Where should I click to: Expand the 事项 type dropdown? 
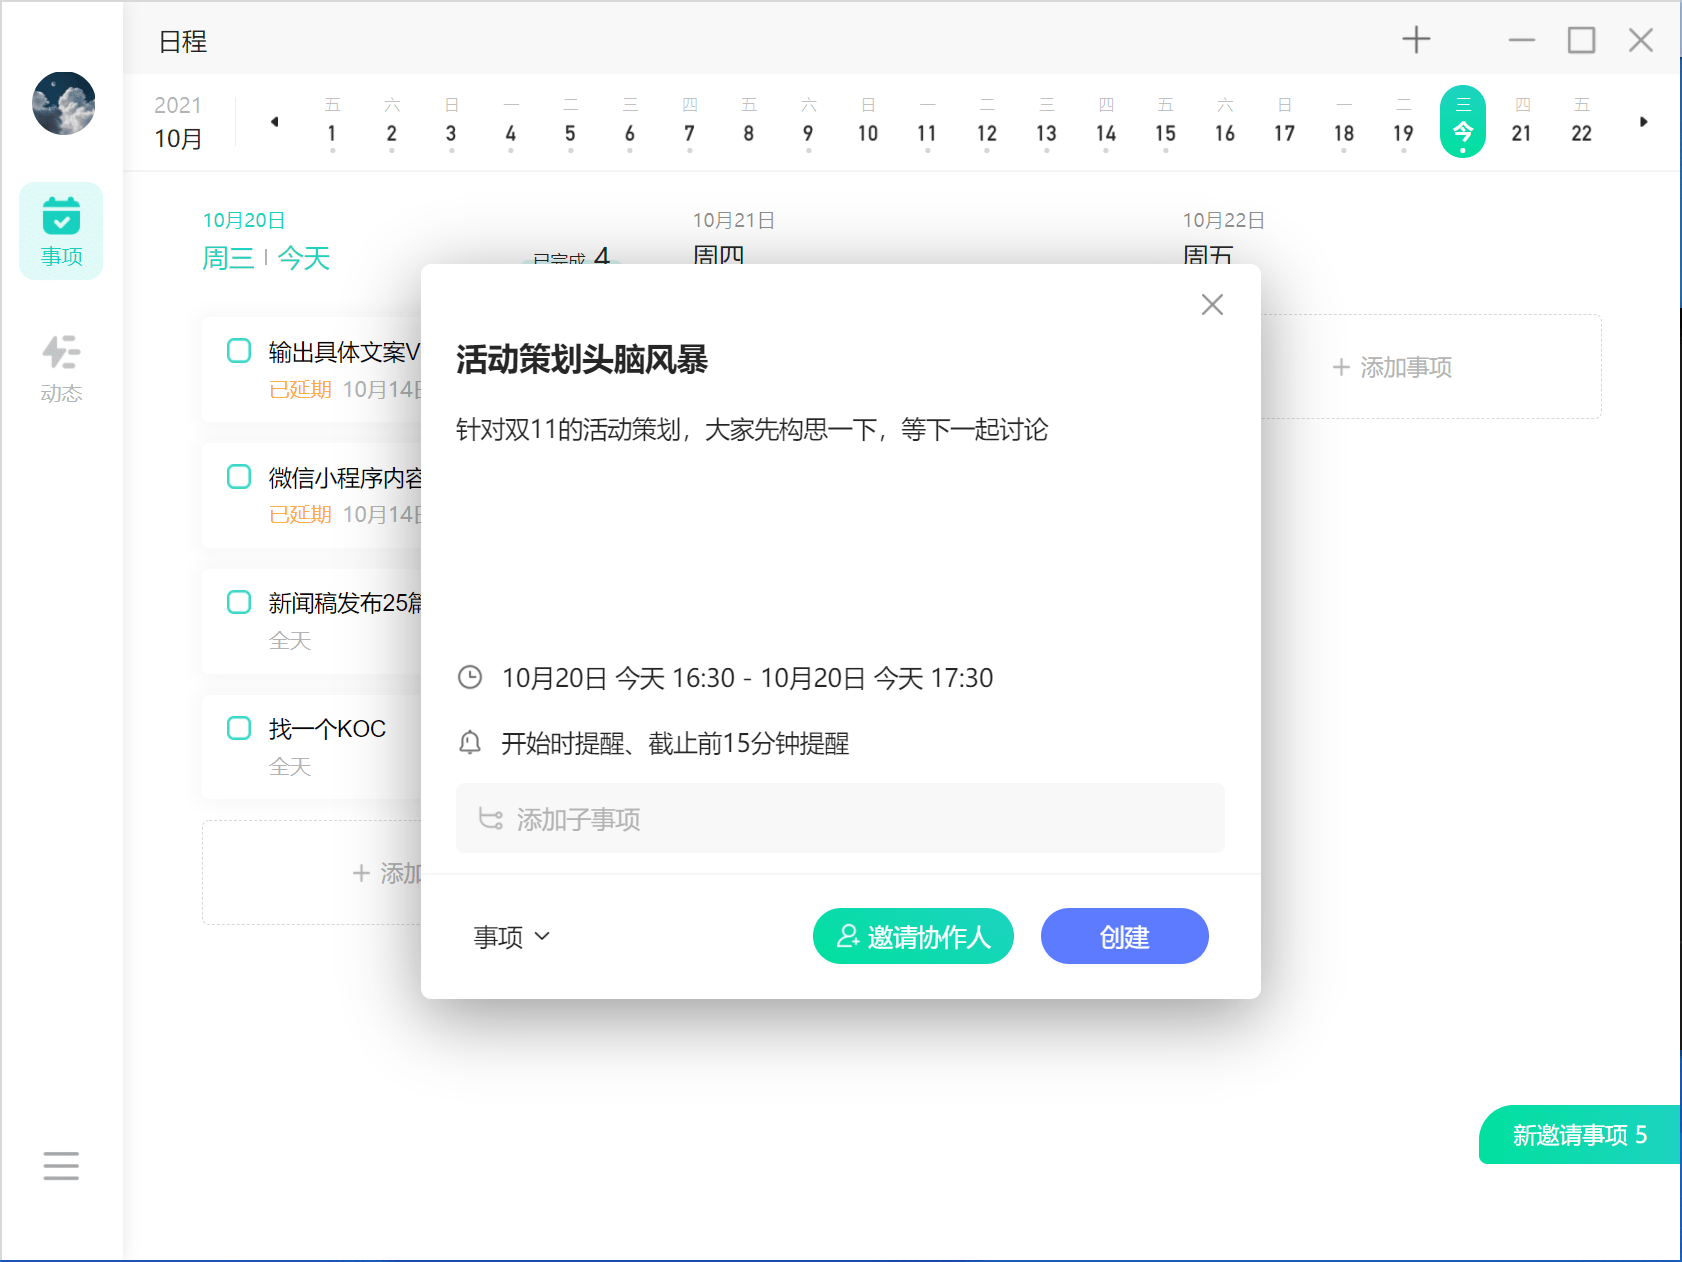[512, 937]
